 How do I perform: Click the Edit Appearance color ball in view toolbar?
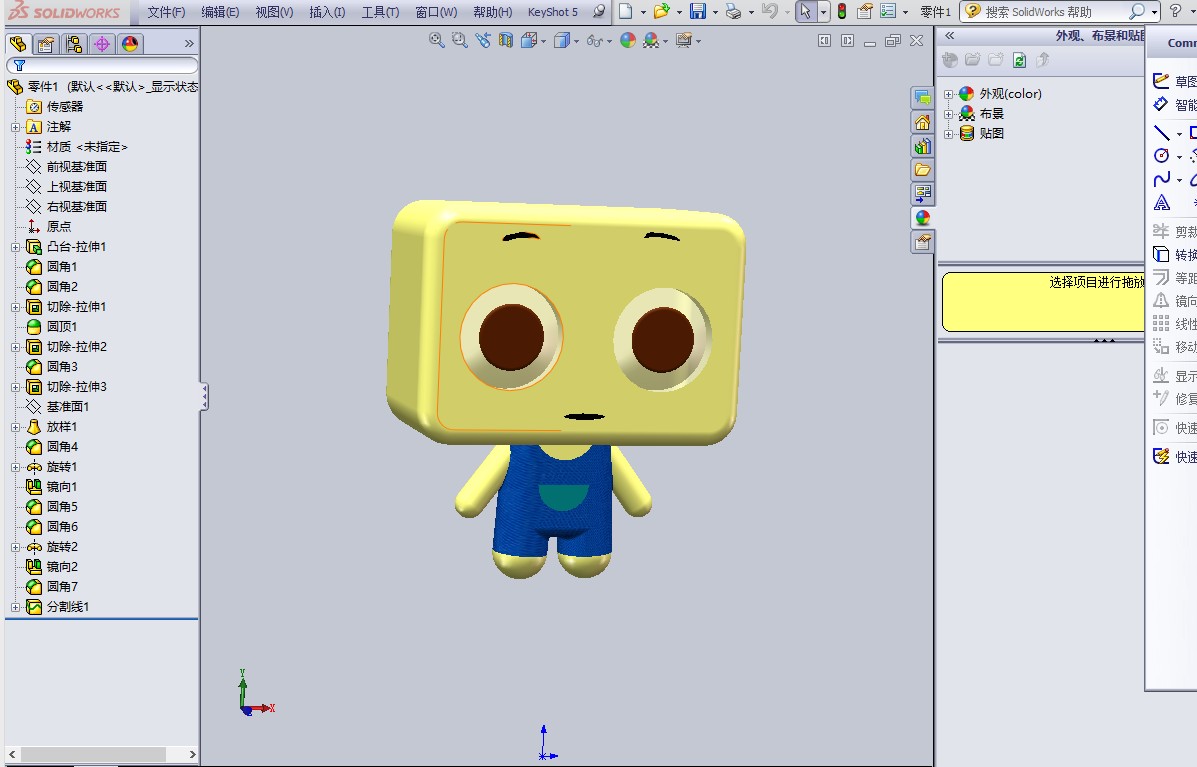point(628,40)
